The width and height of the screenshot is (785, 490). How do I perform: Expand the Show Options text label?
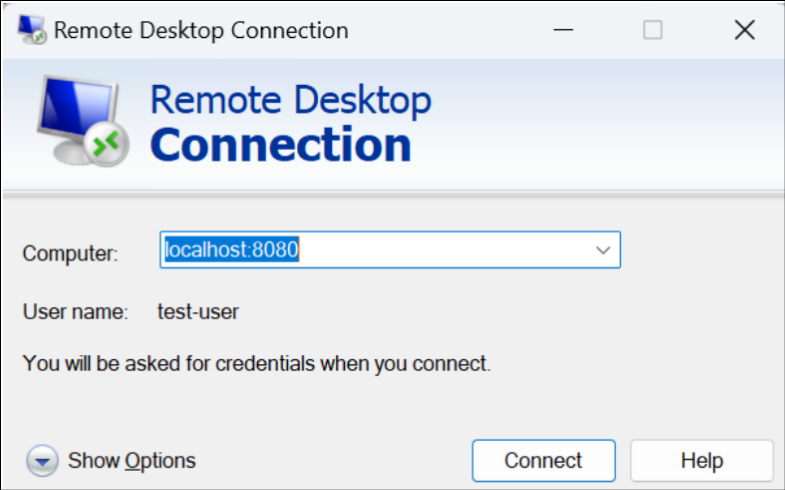[x=132, y=461]
